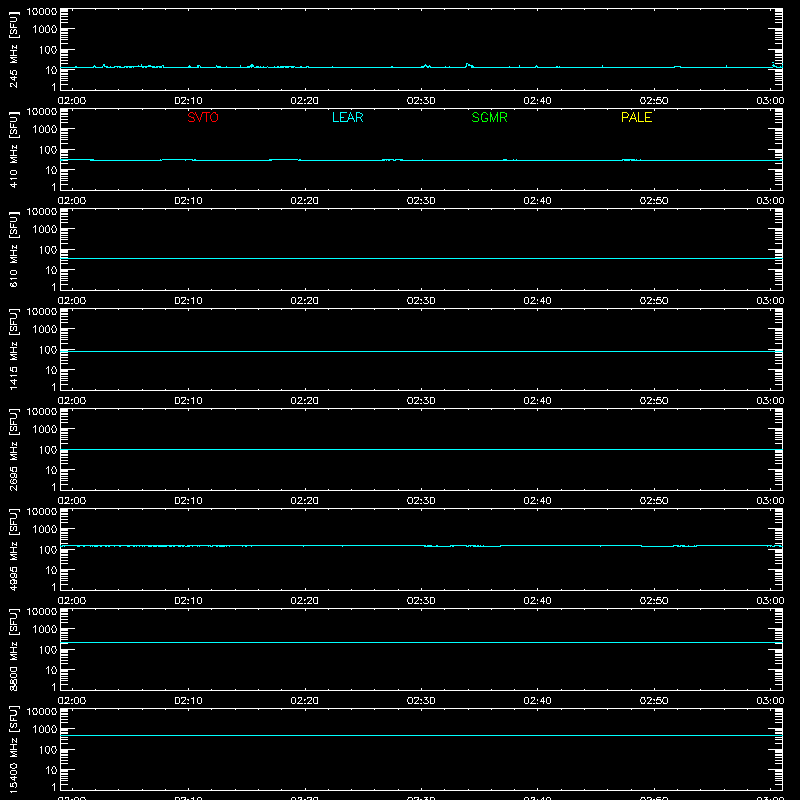Click the 4995 MHz flux dip near 02:50
Screen dimensions: 800x800
tap(657, 546)
